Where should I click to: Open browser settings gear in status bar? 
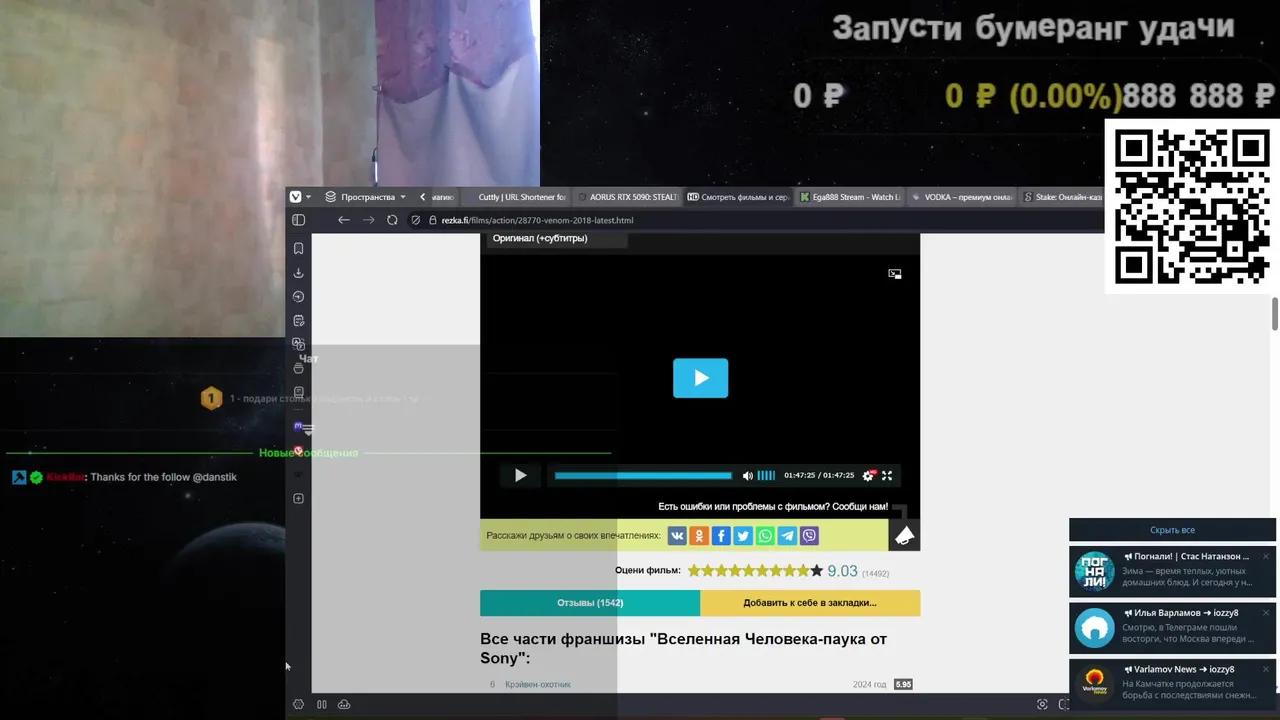pyautogui.click(x=298, y=704)
